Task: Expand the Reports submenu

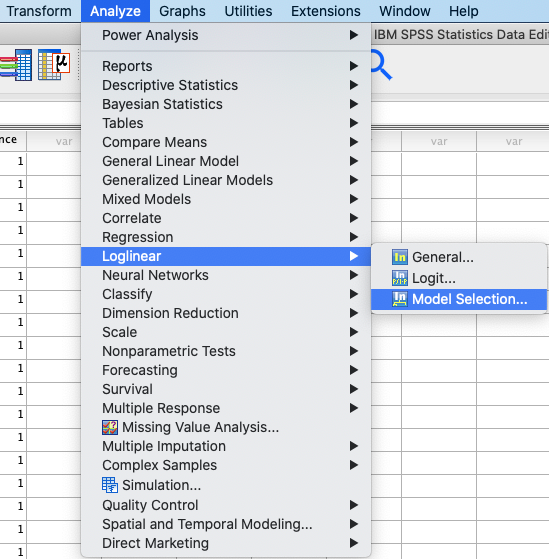Action: [x=226, y=66]
